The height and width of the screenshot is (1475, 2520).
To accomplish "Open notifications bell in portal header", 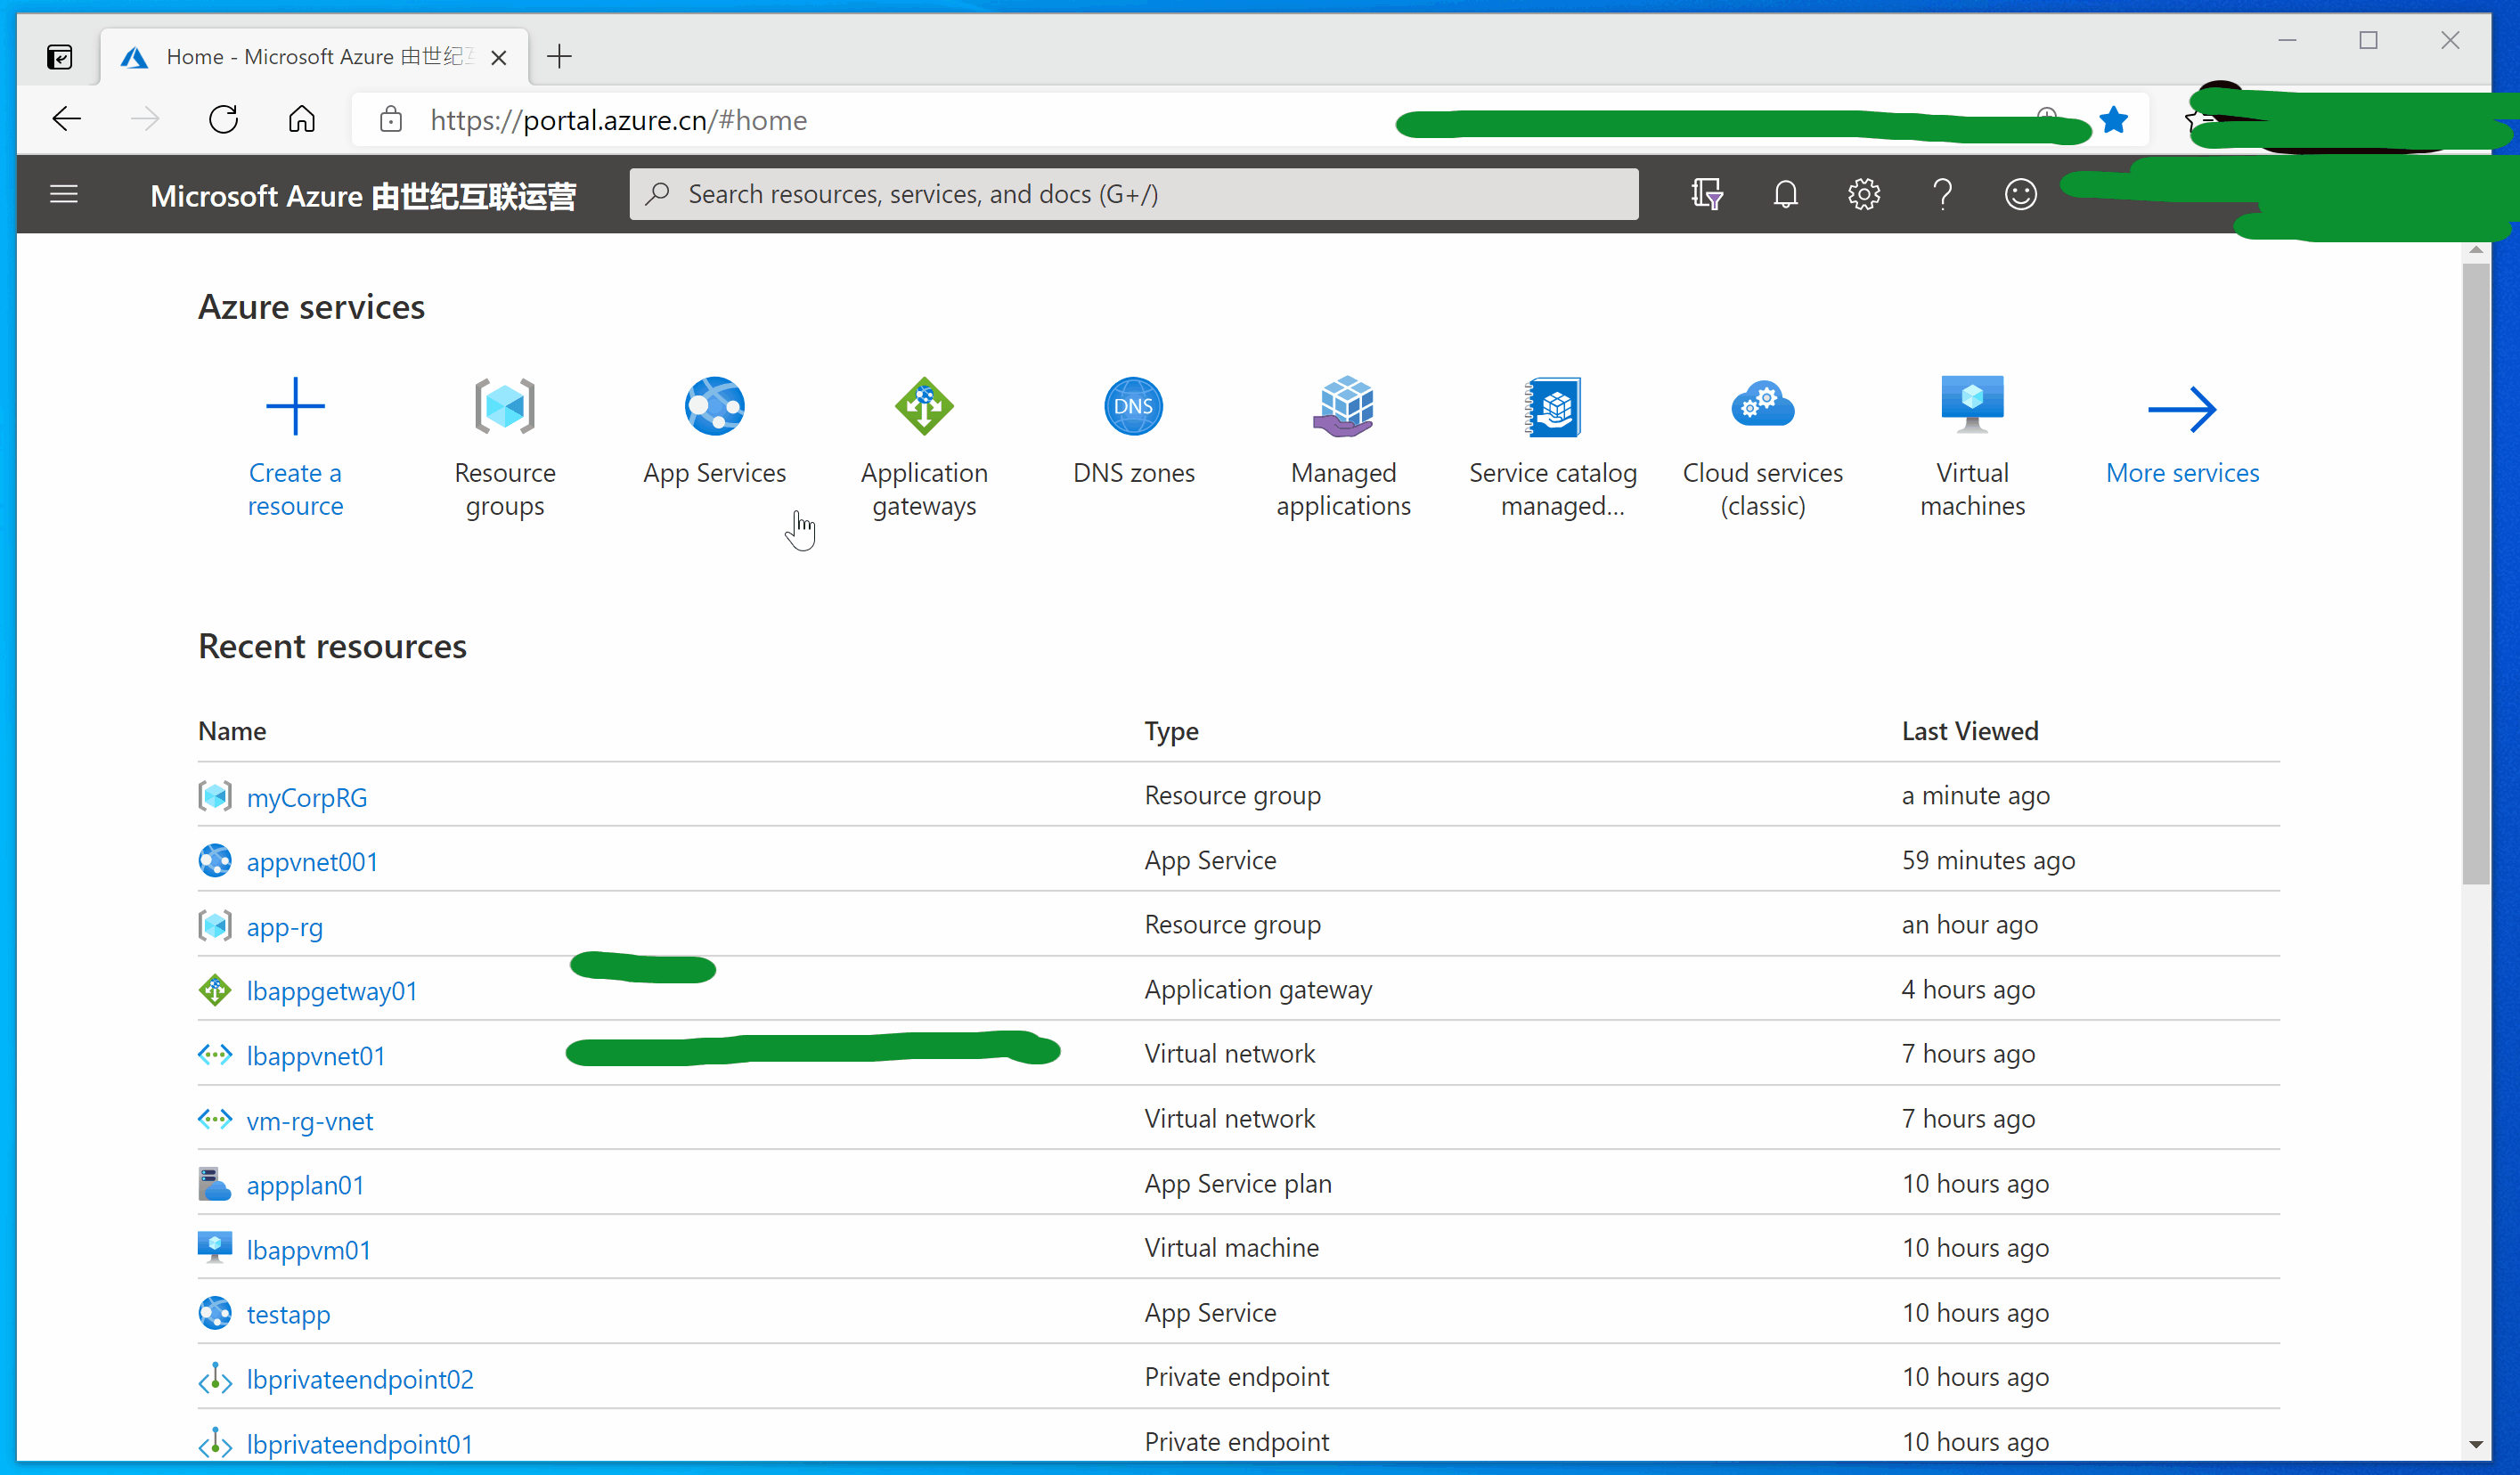I will pyautogui.click(x=1785, y=194).
